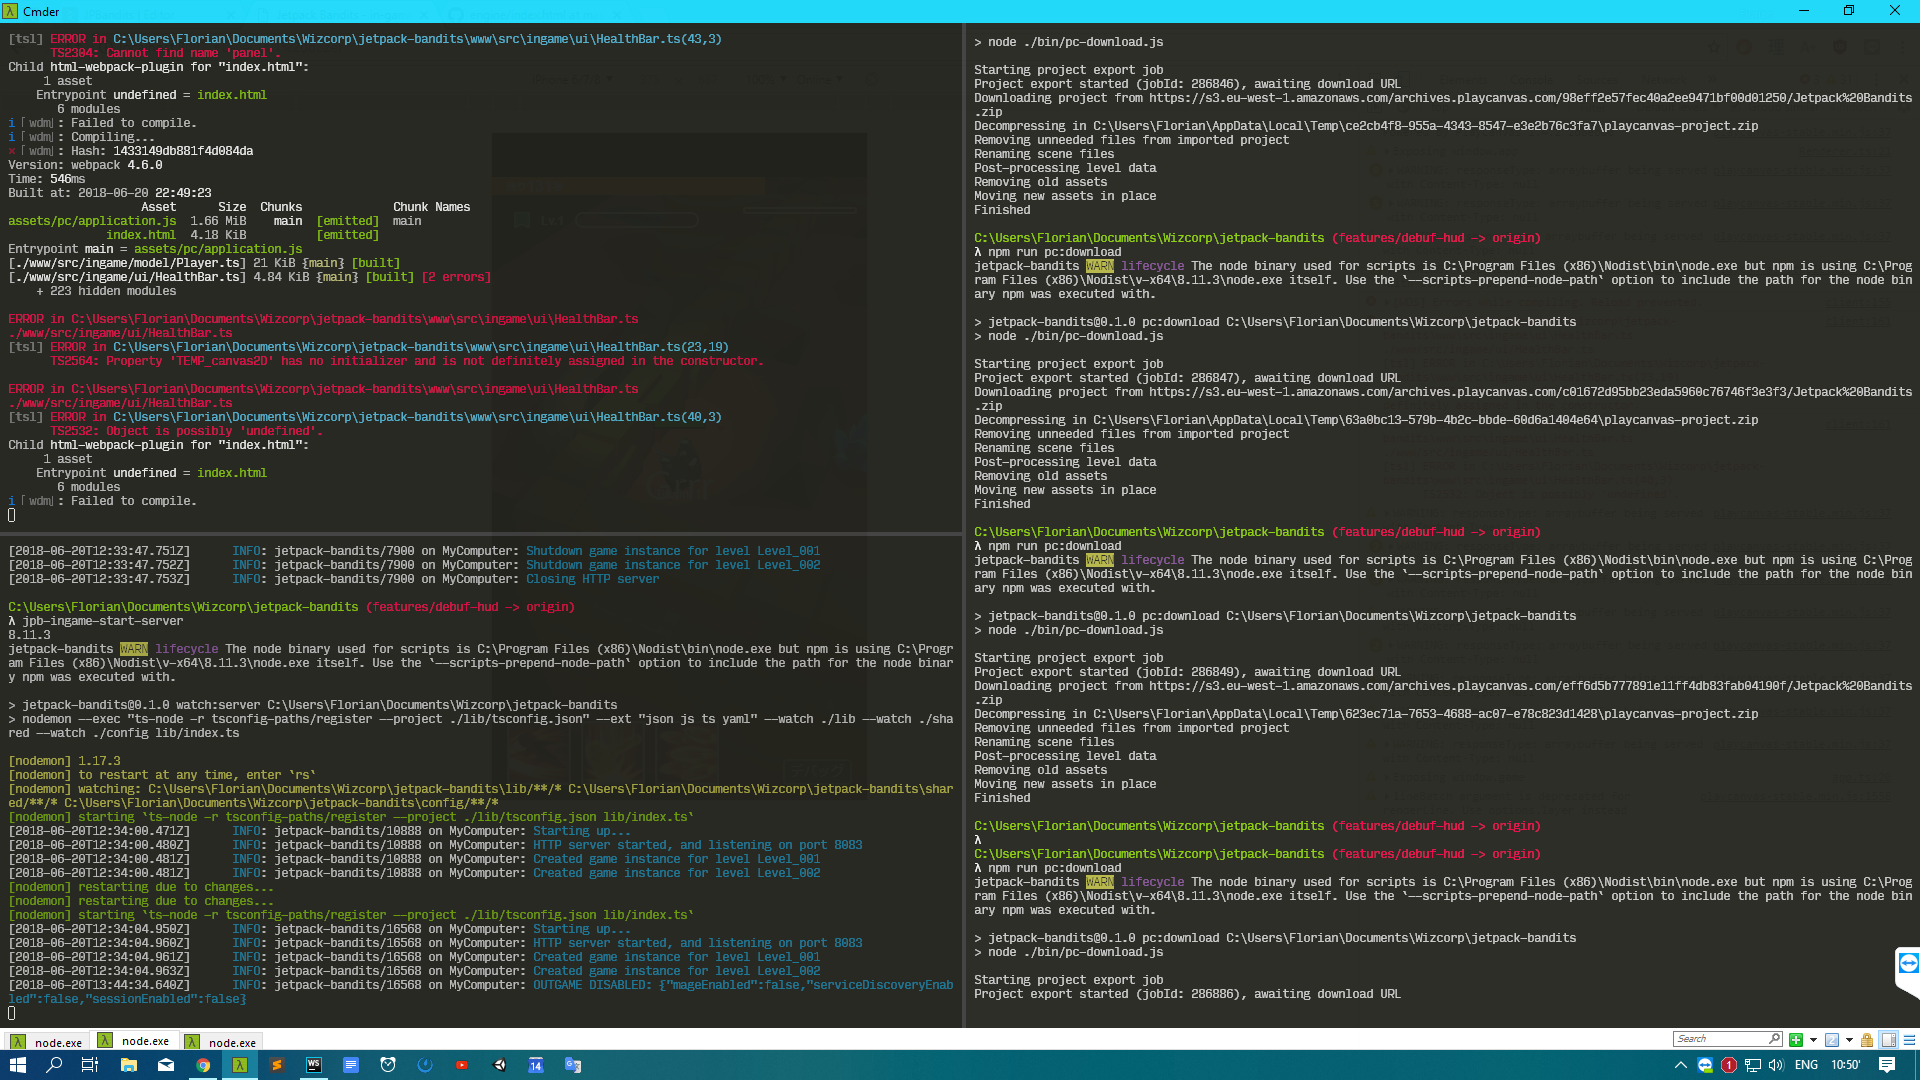
Task: Switch to the first node.exe console tab
Action: [x=47, y=1041]
